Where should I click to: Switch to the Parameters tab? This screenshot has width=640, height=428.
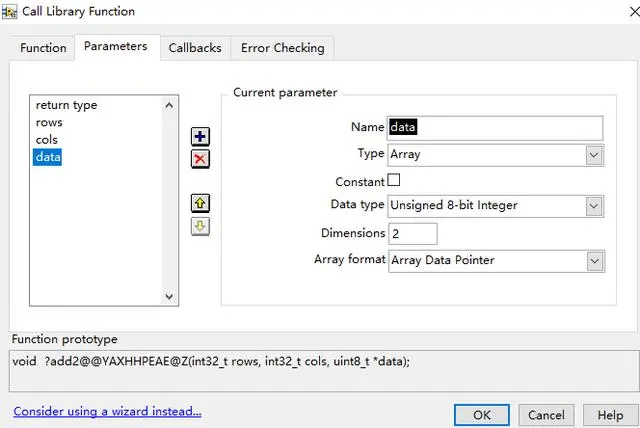coord(116,47)
